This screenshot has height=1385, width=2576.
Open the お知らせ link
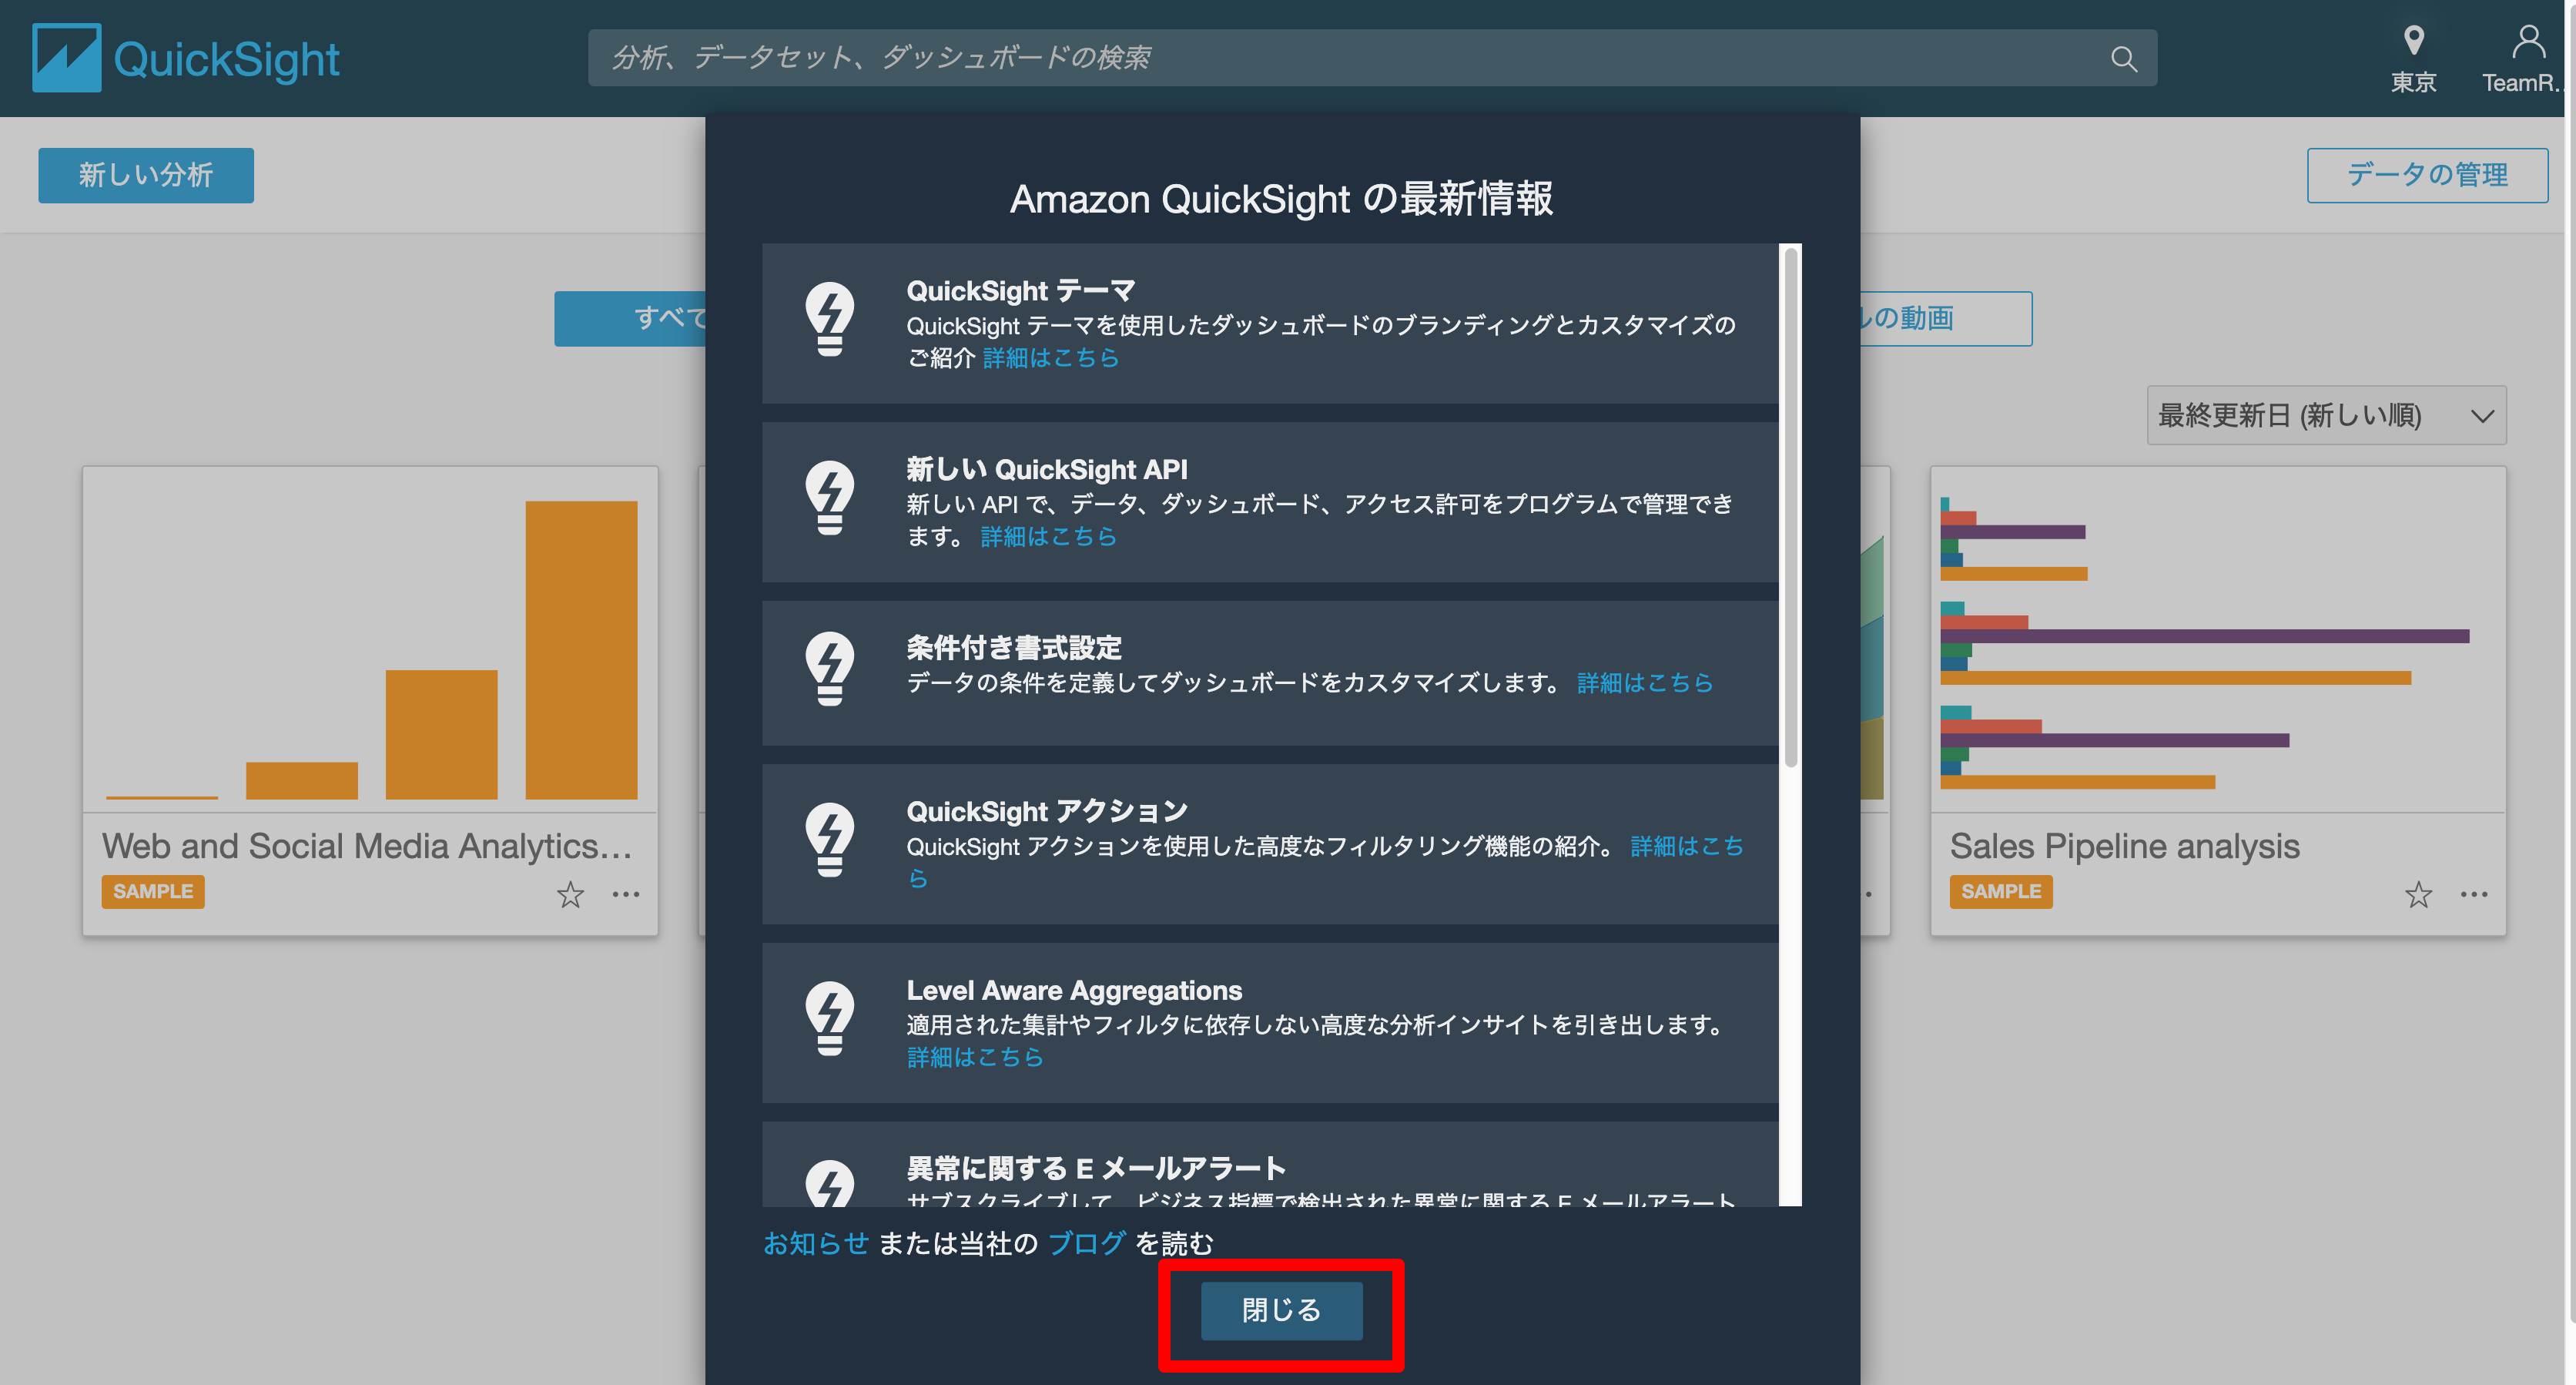point(816,1243)
